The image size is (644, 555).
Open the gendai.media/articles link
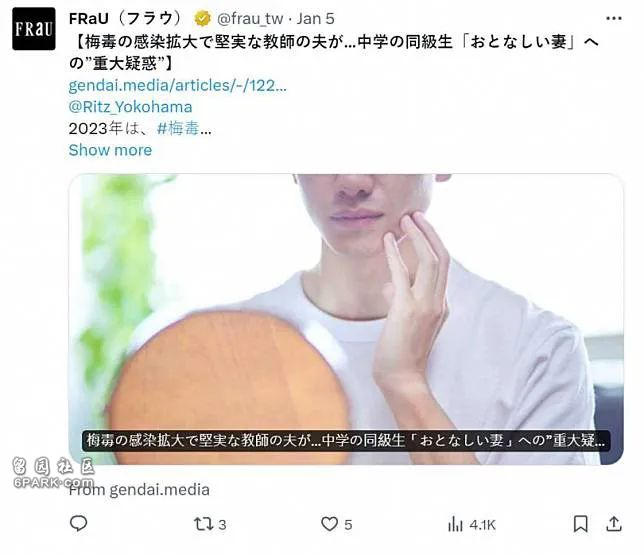177,85
